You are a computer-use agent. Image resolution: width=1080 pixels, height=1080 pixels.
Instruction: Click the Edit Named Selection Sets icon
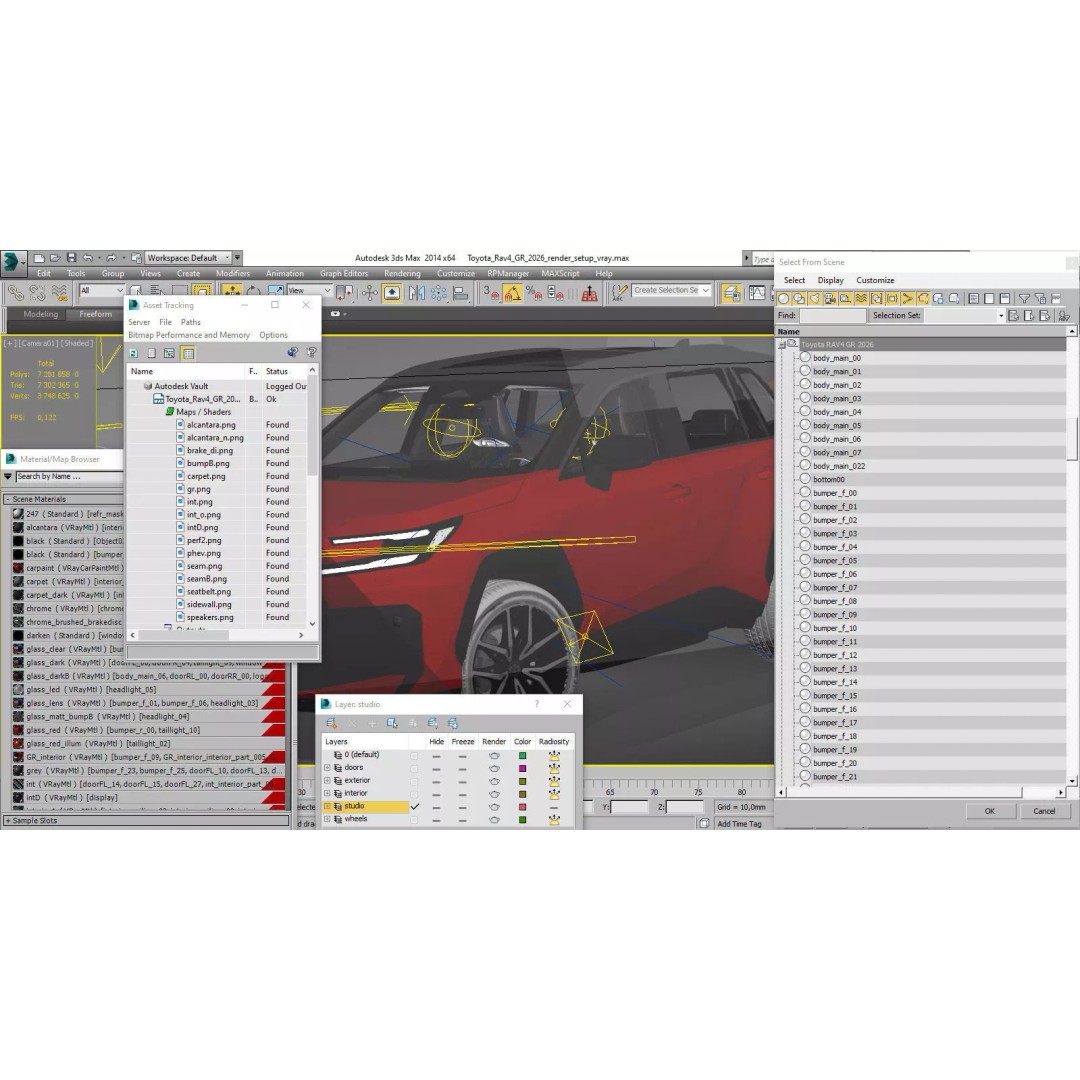point(621,293)
